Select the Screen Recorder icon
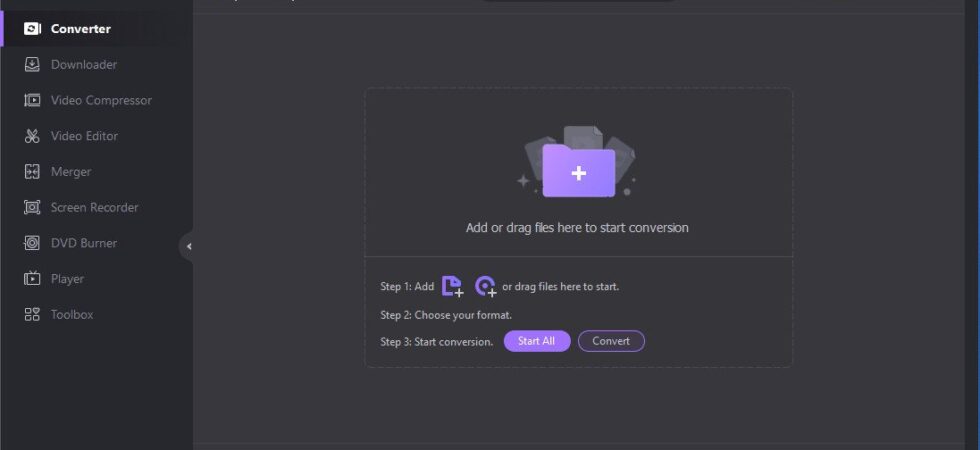Viewport: 980px width, 450px height. 32,207
